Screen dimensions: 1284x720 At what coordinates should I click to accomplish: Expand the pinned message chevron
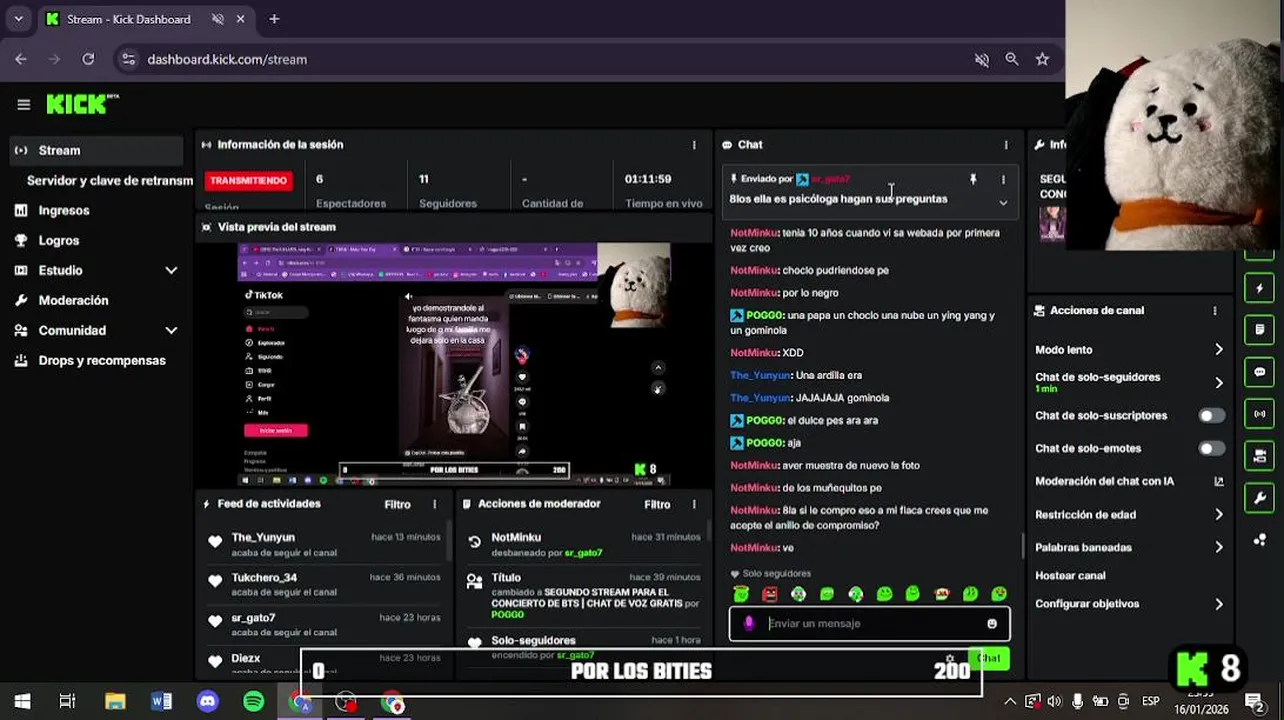click(1003, 203)
